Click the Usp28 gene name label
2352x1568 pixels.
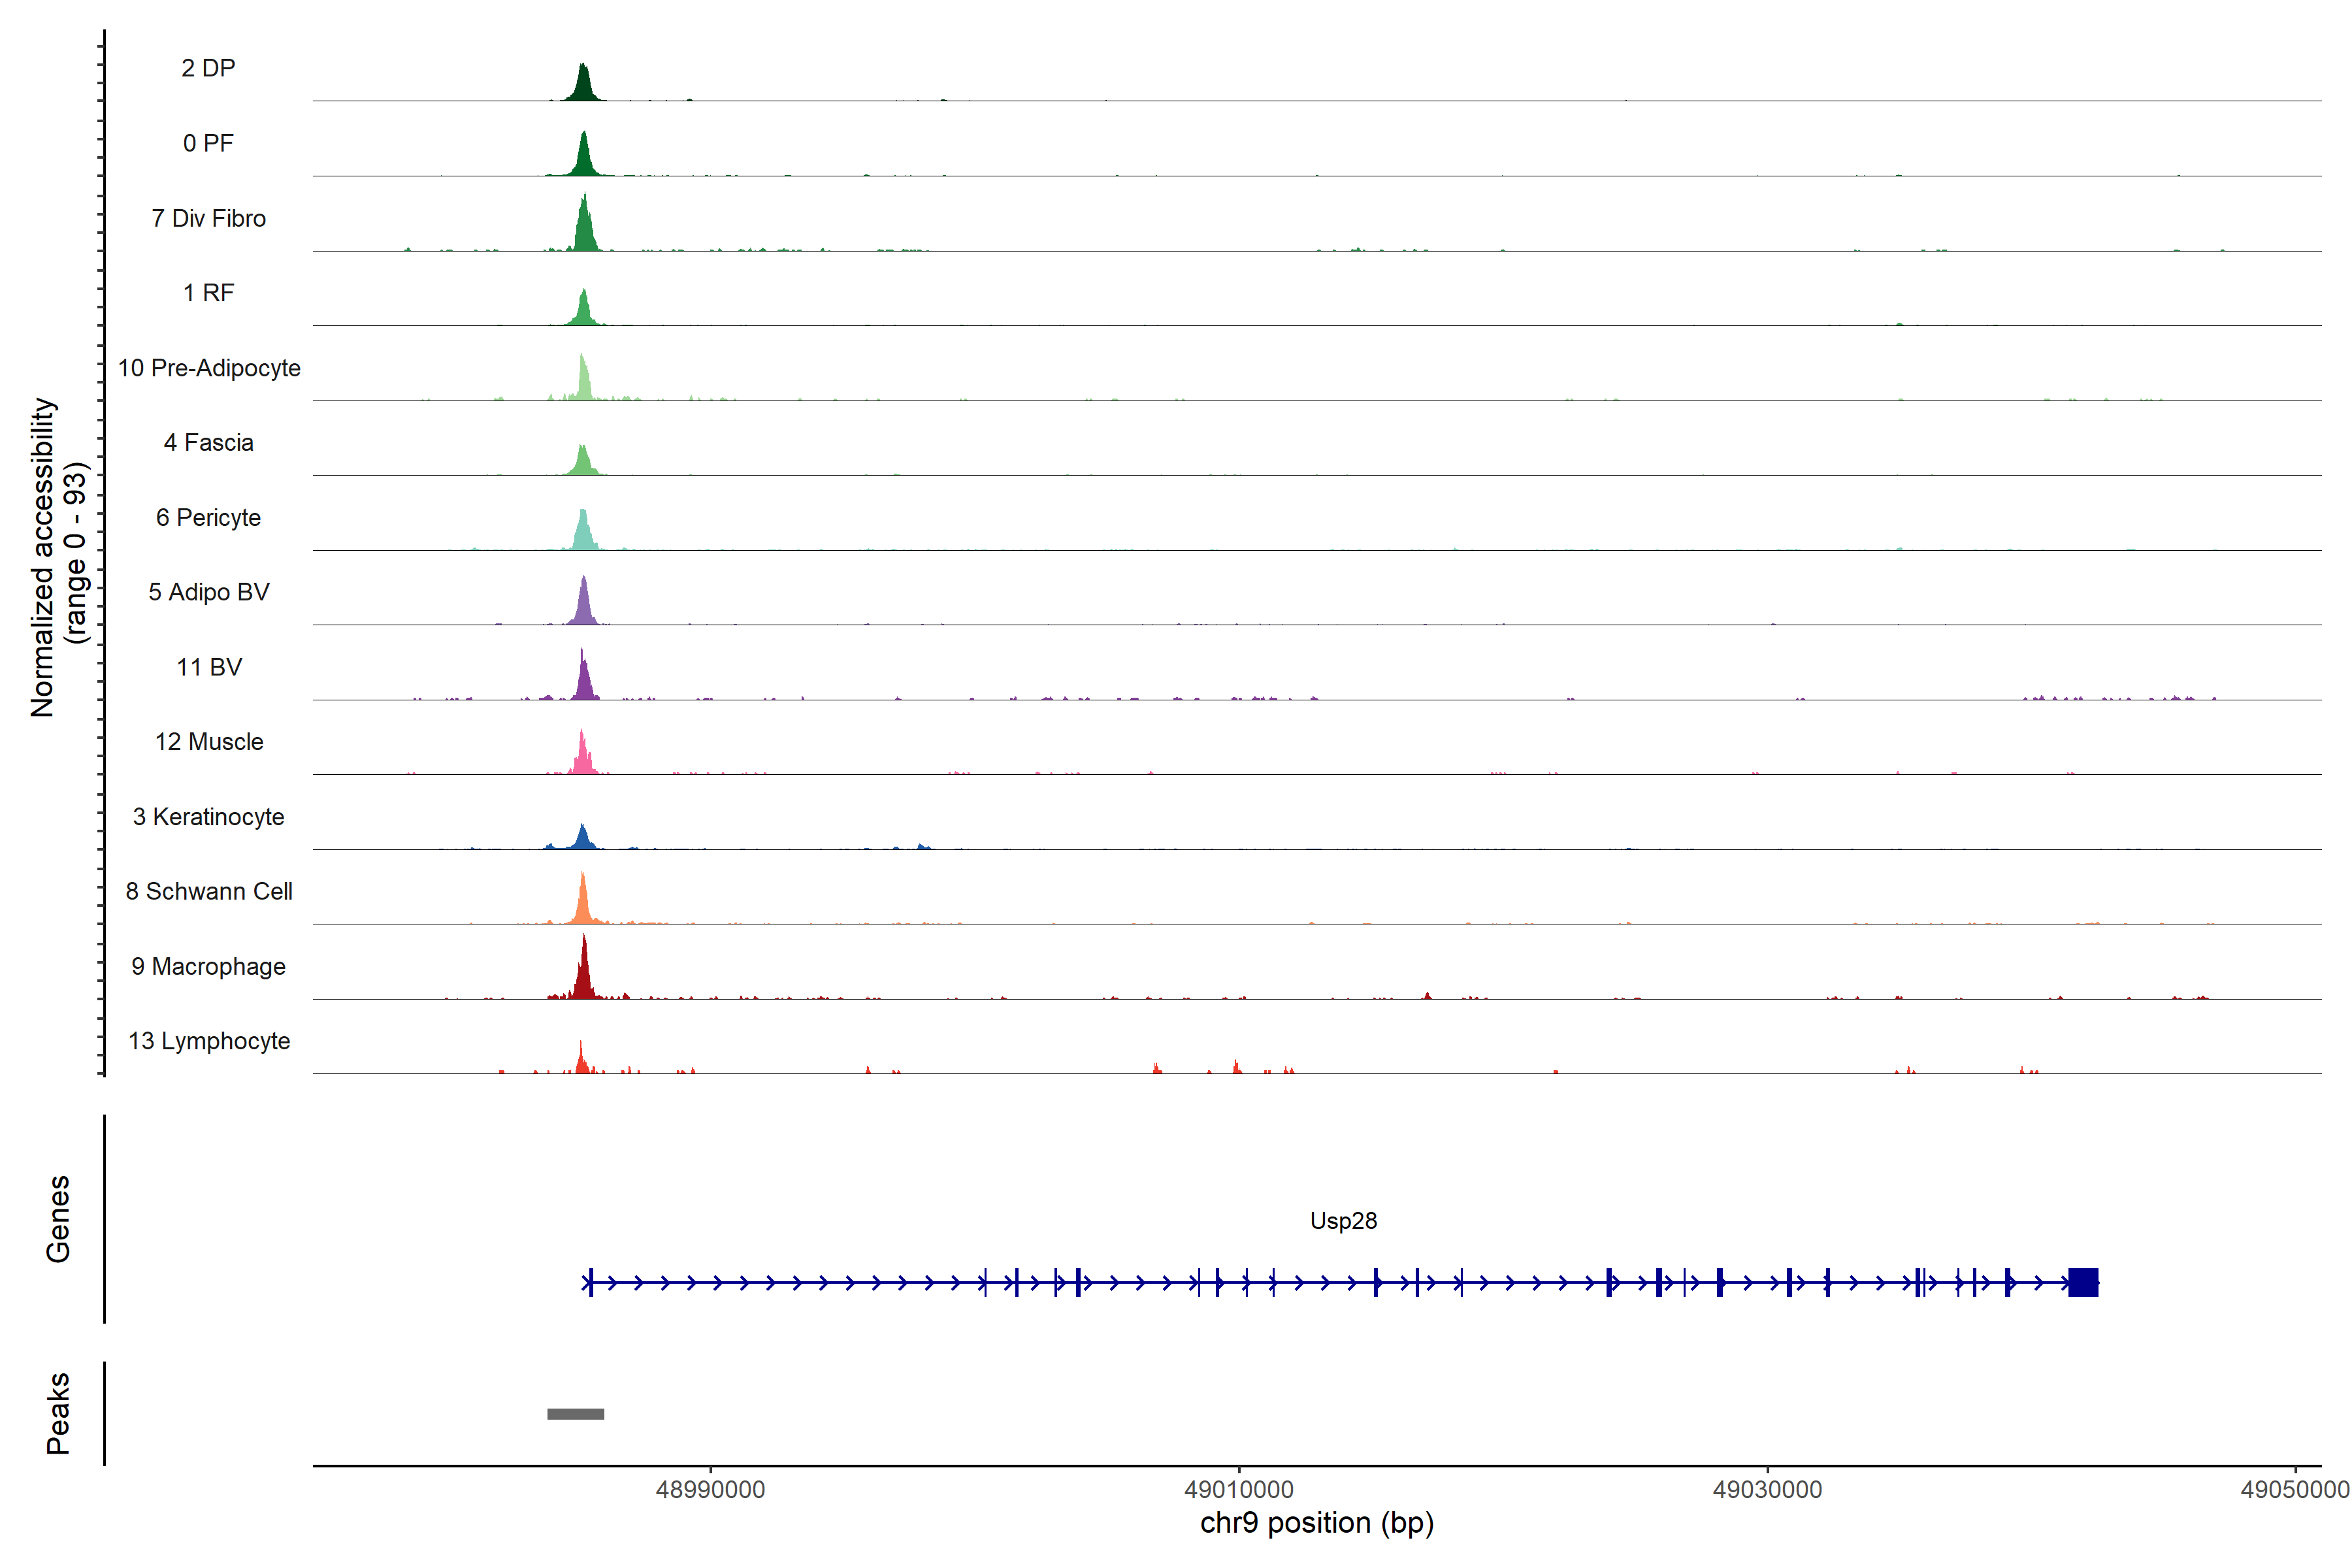click(1343, 1220)
